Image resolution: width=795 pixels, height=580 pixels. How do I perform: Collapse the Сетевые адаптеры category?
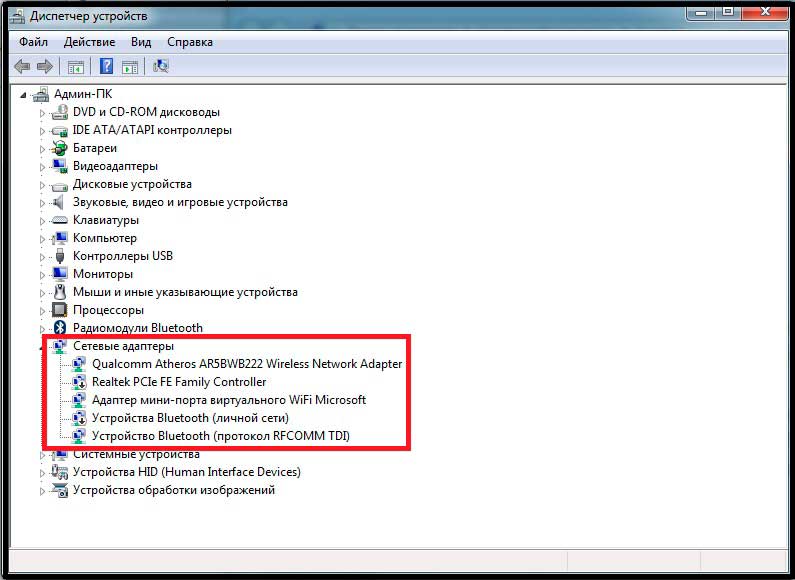tap(43, 346)
